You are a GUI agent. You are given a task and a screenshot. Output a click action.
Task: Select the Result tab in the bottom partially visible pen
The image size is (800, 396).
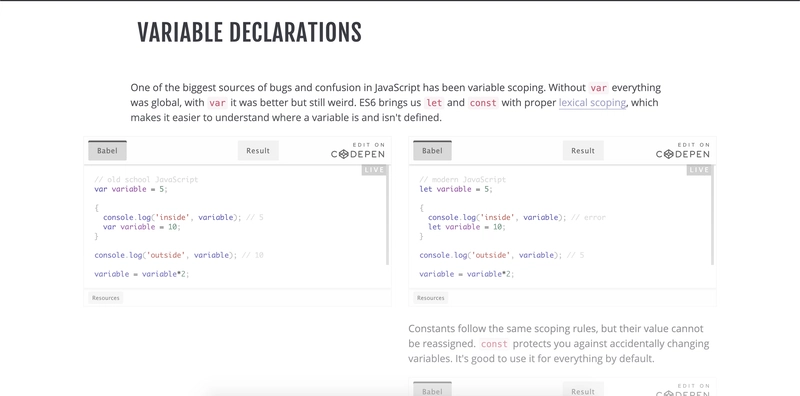[583, 390]
